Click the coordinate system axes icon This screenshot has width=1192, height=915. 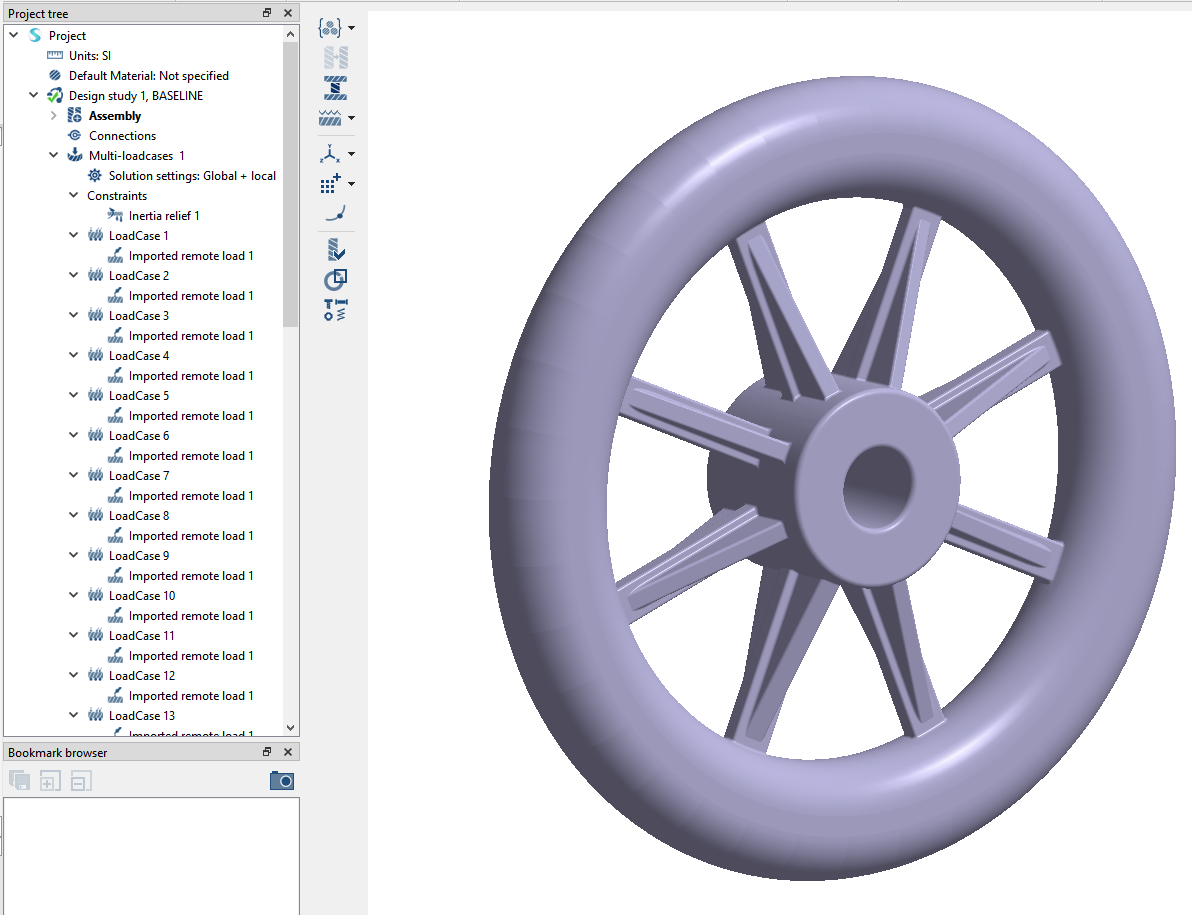pos(330,154)
